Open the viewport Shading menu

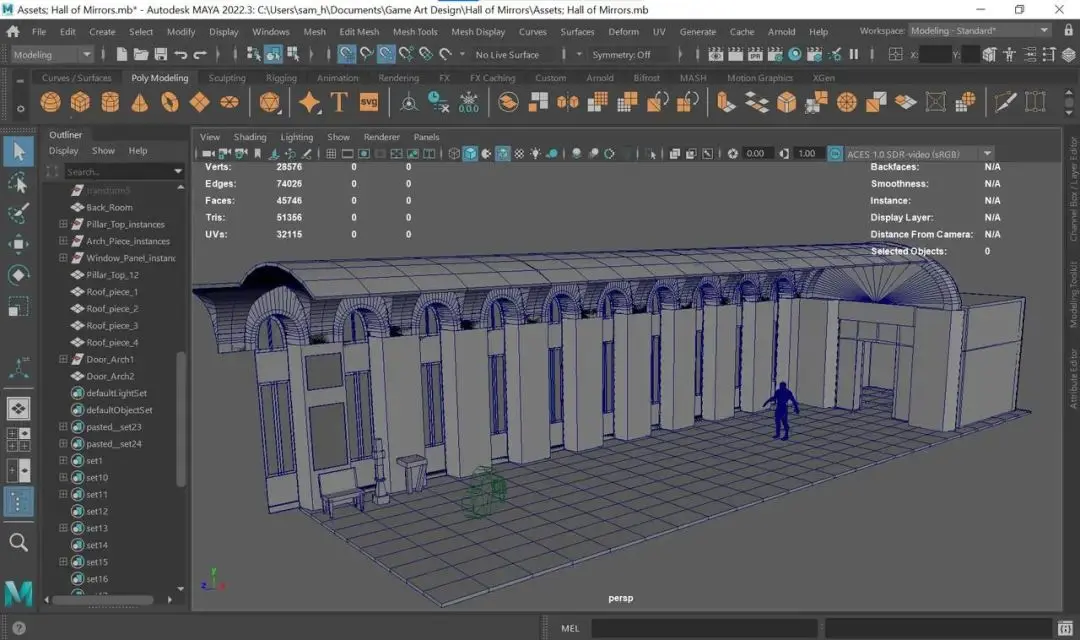click(249, 137)
